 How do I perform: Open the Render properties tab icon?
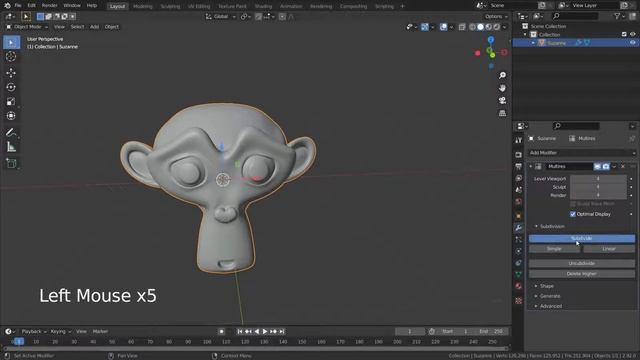point(518,155)
